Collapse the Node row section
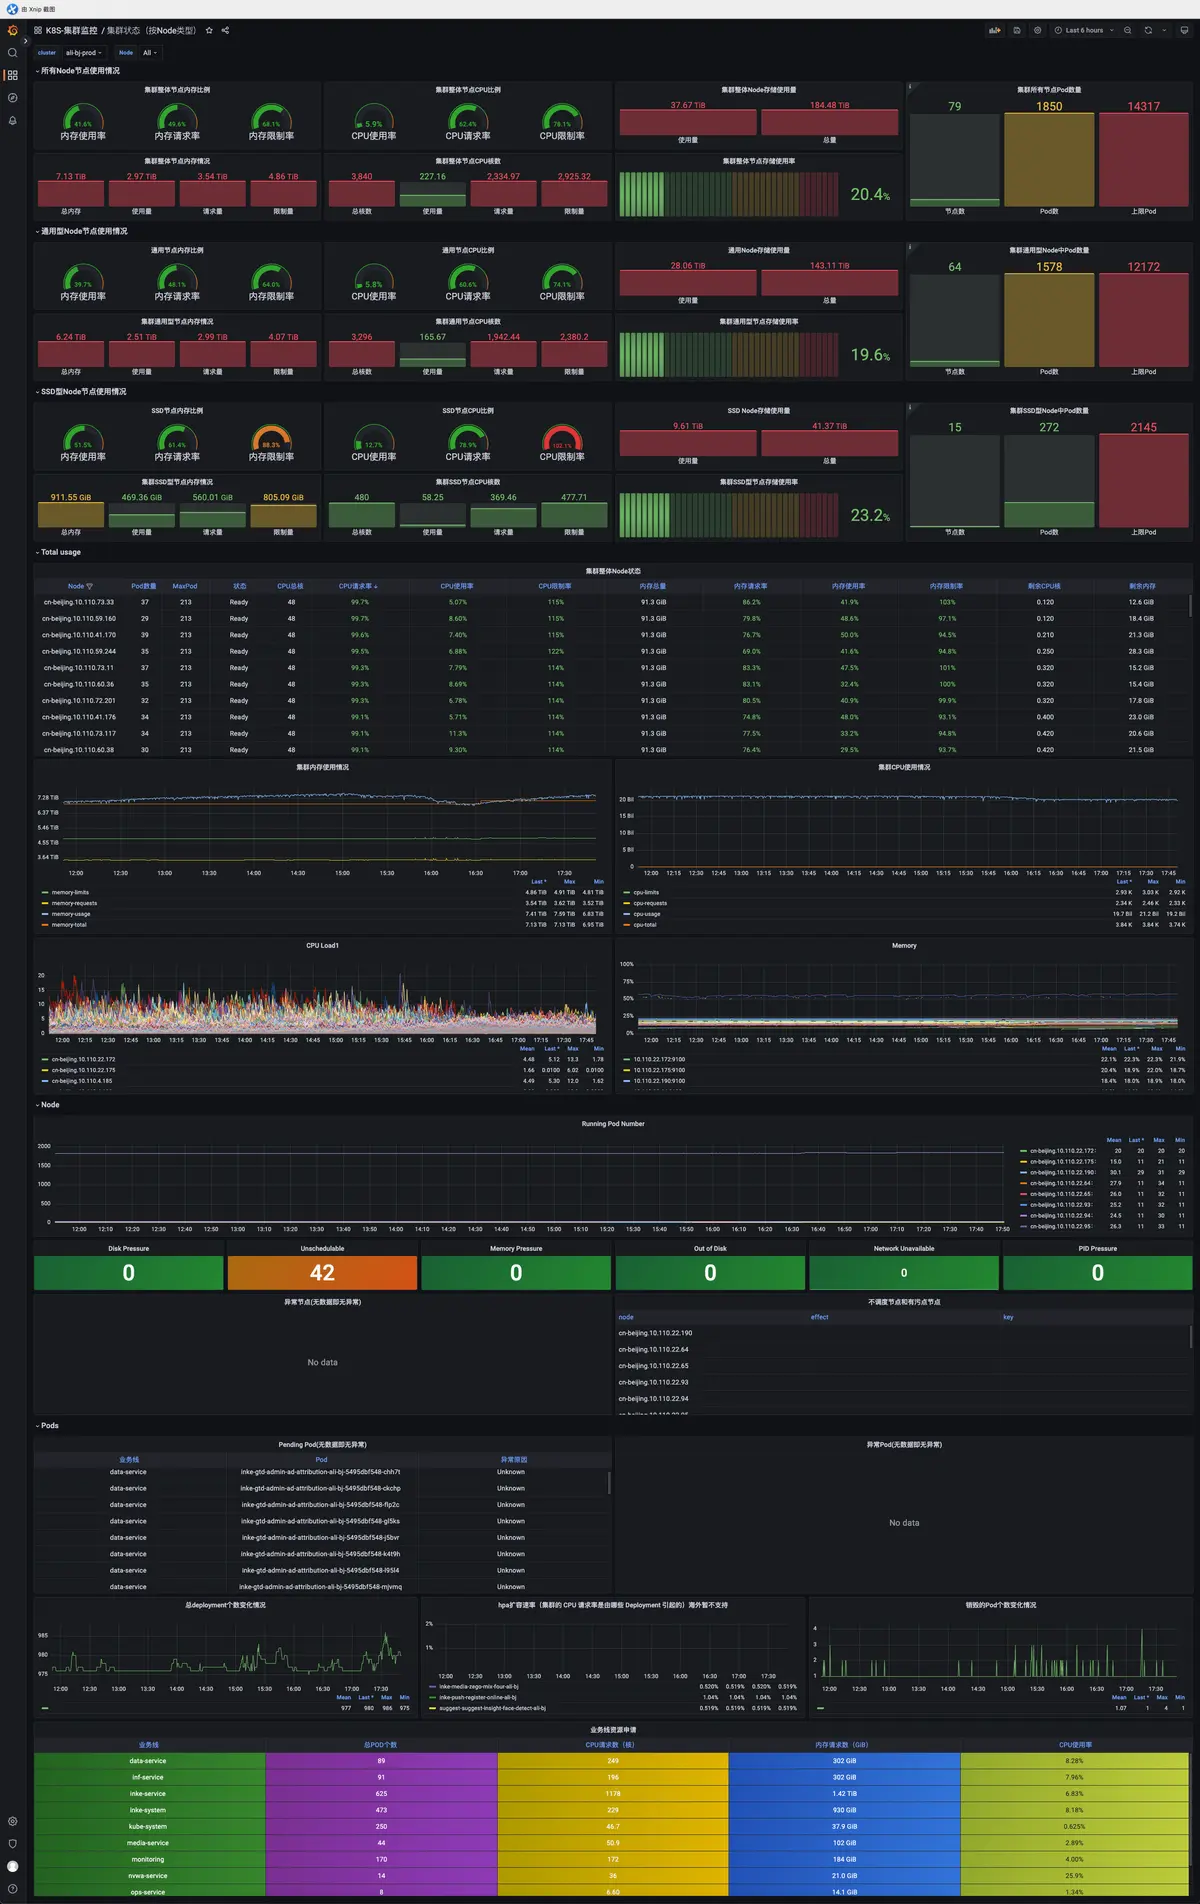1200x1904 pixels. click(48, 1105)
